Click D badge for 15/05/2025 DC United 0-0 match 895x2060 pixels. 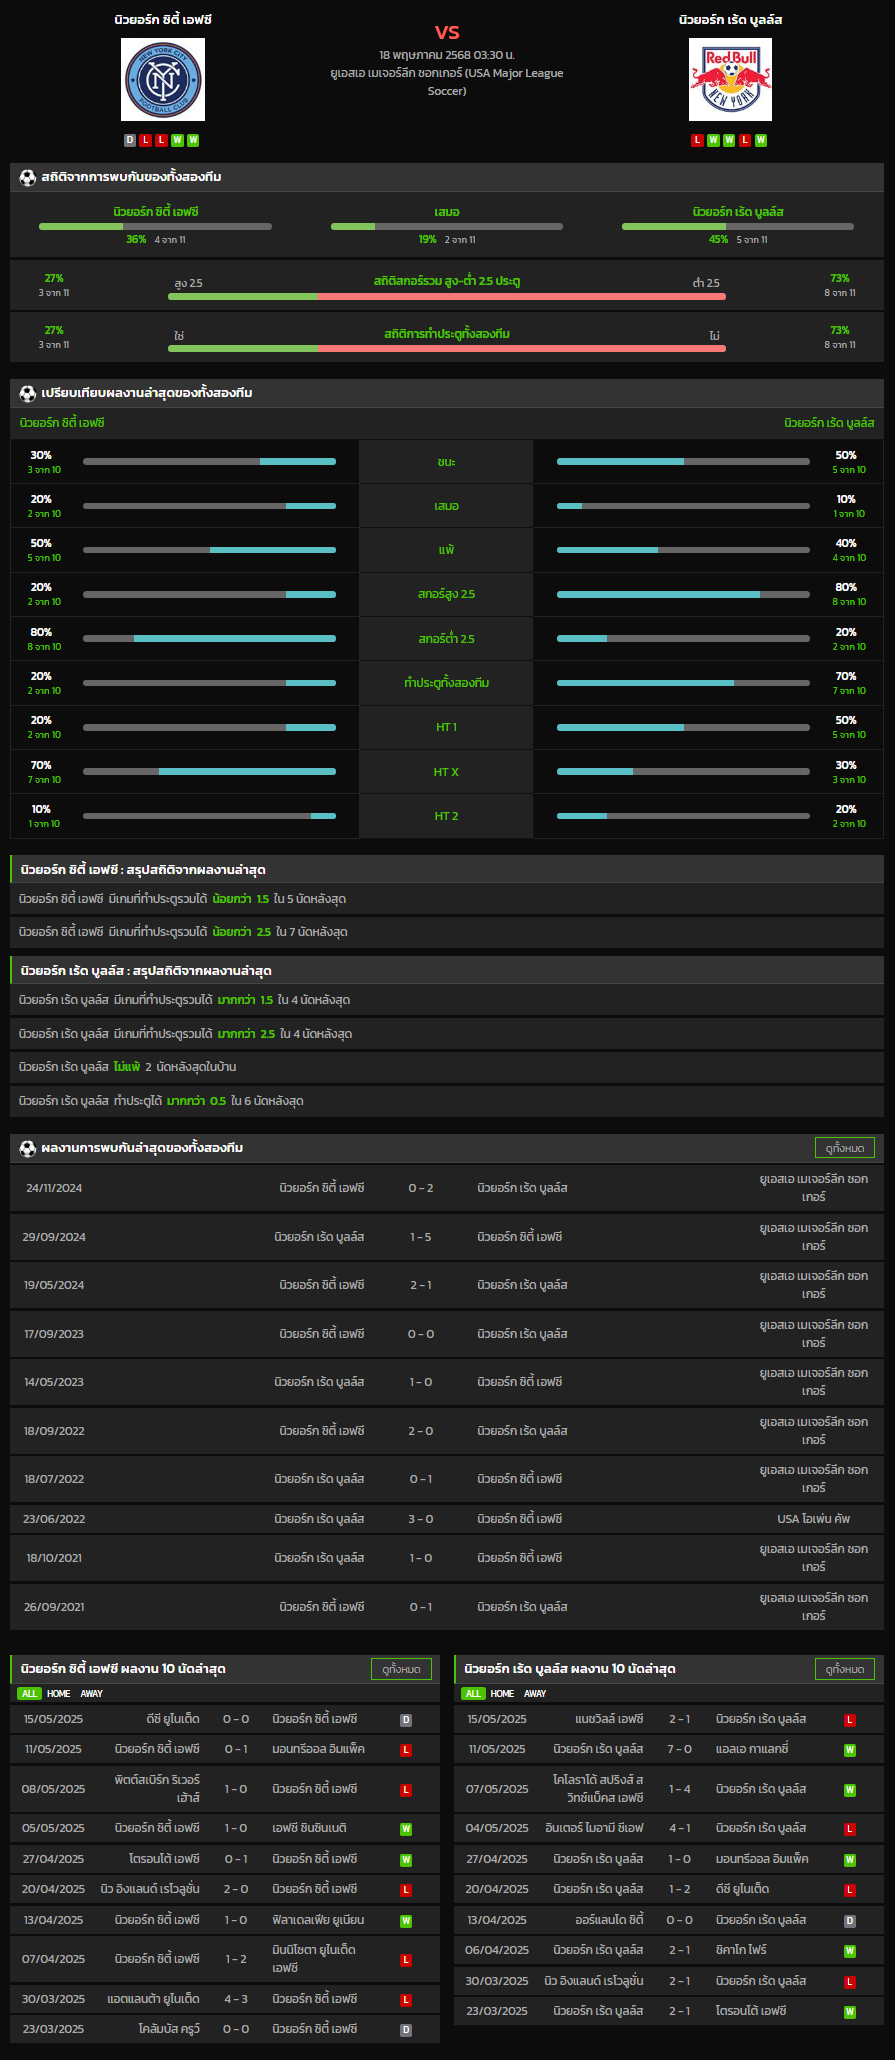pos(406,1720)
